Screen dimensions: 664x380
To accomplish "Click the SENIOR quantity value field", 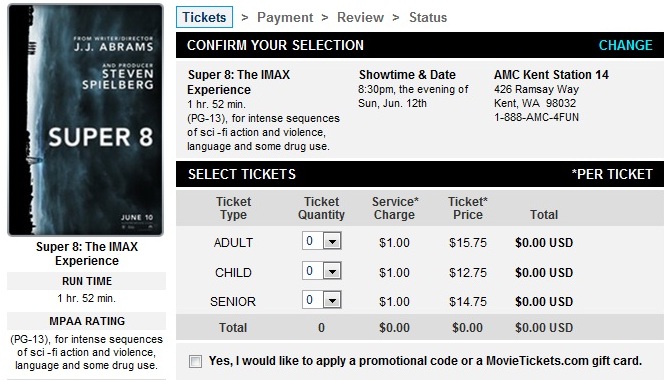I will pyautogui.click(x=313, y=300).
